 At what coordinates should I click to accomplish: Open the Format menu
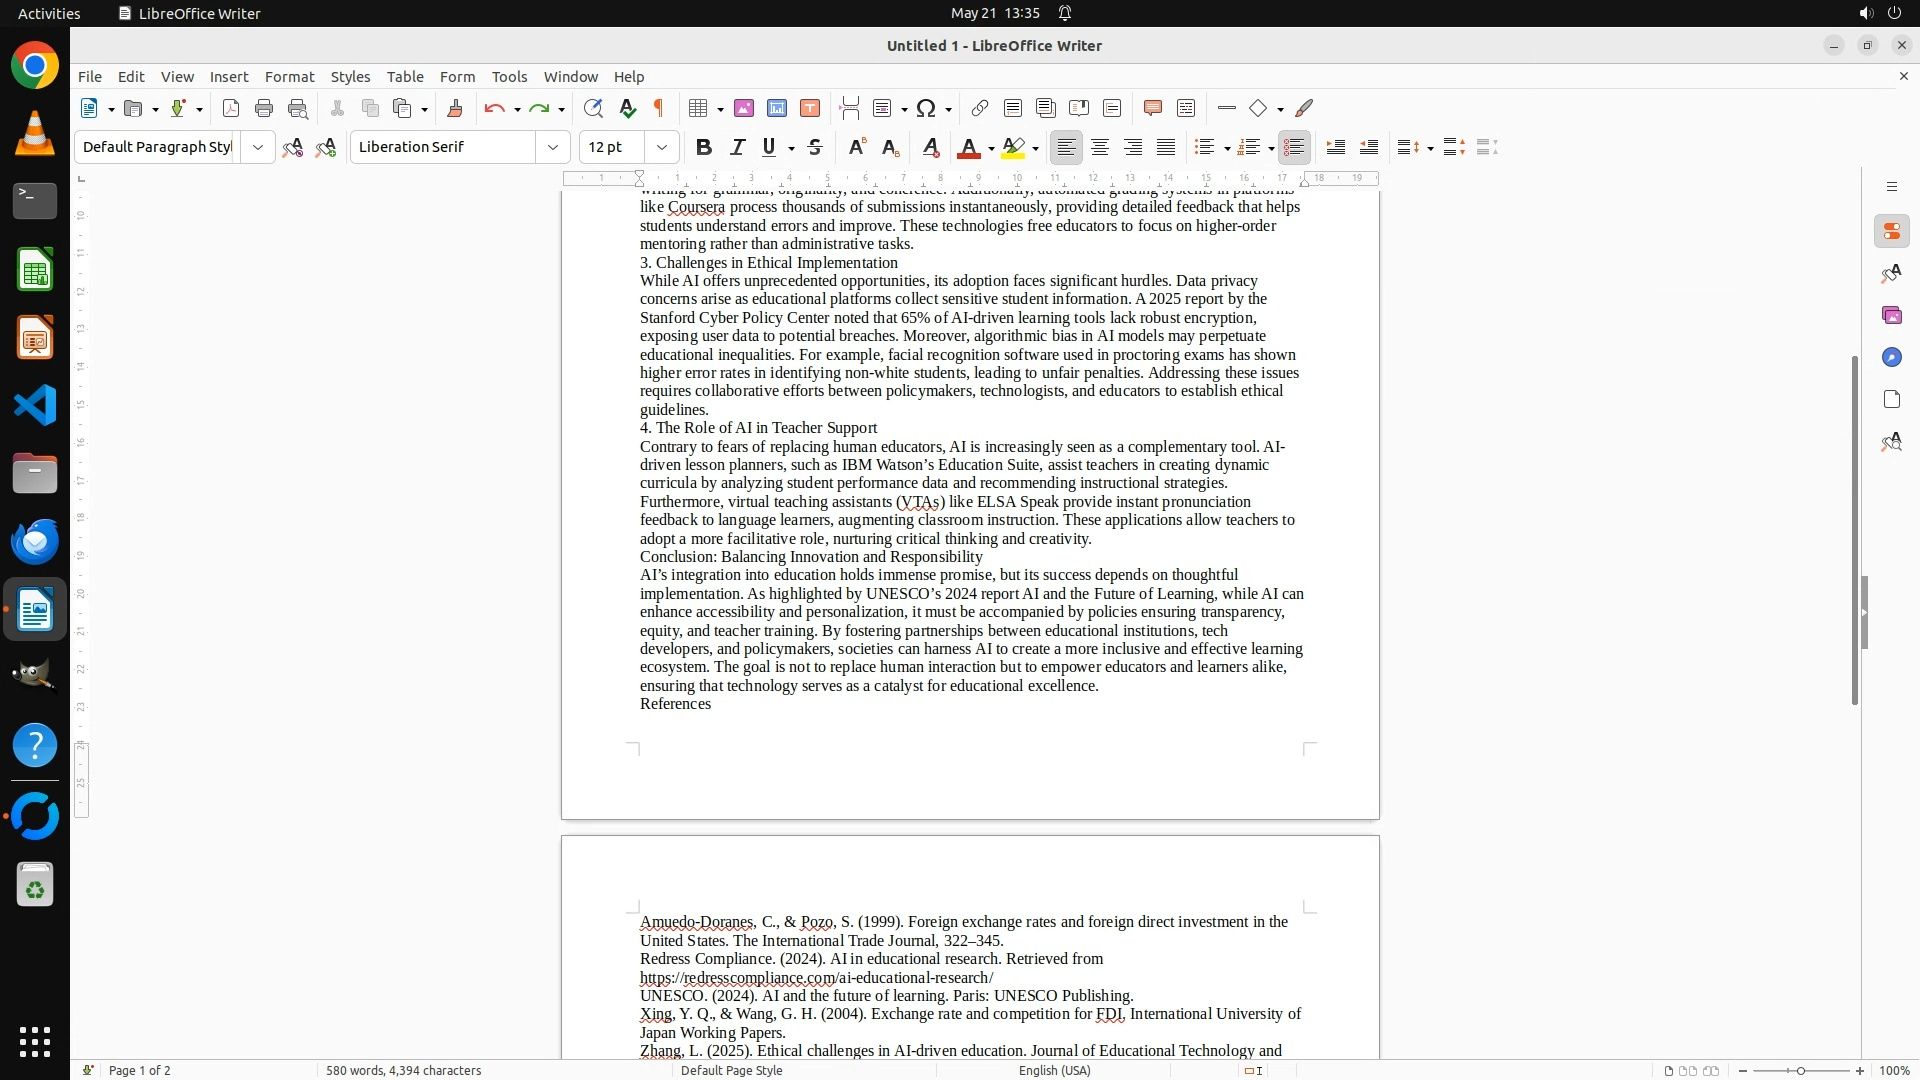point(289,77)
